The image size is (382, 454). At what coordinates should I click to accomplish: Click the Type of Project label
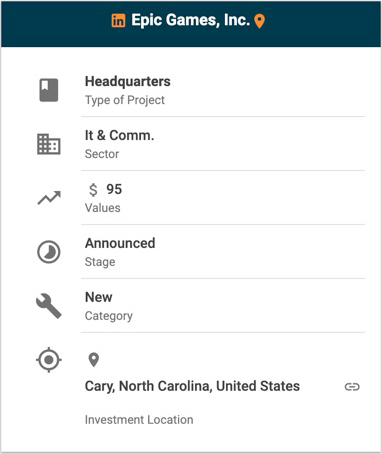125,100
